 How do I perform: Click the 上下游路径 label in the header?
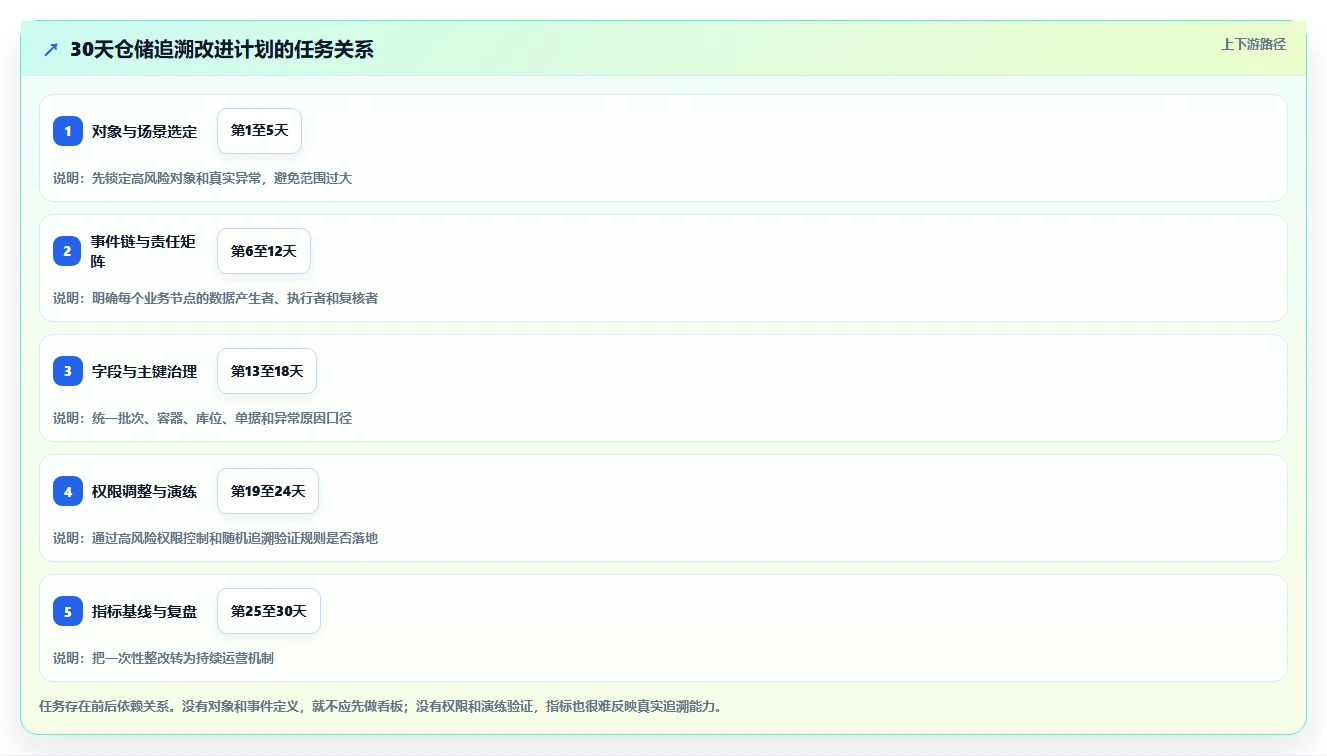point(1253,44)
